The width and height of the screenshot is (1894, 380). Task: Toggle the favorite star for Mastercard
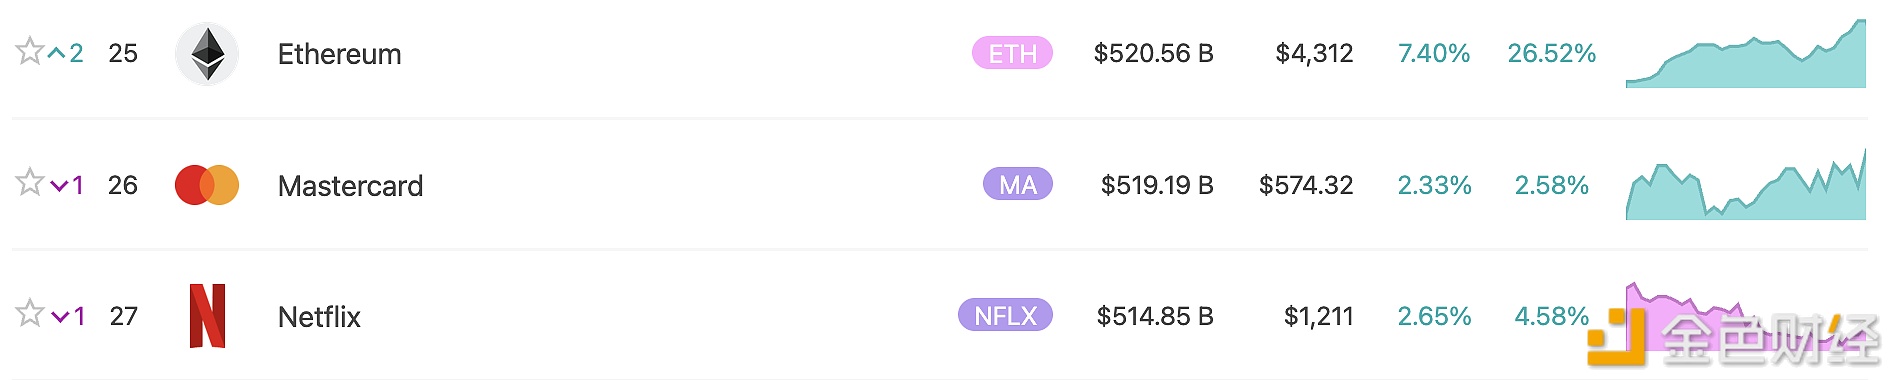[29, 182]
